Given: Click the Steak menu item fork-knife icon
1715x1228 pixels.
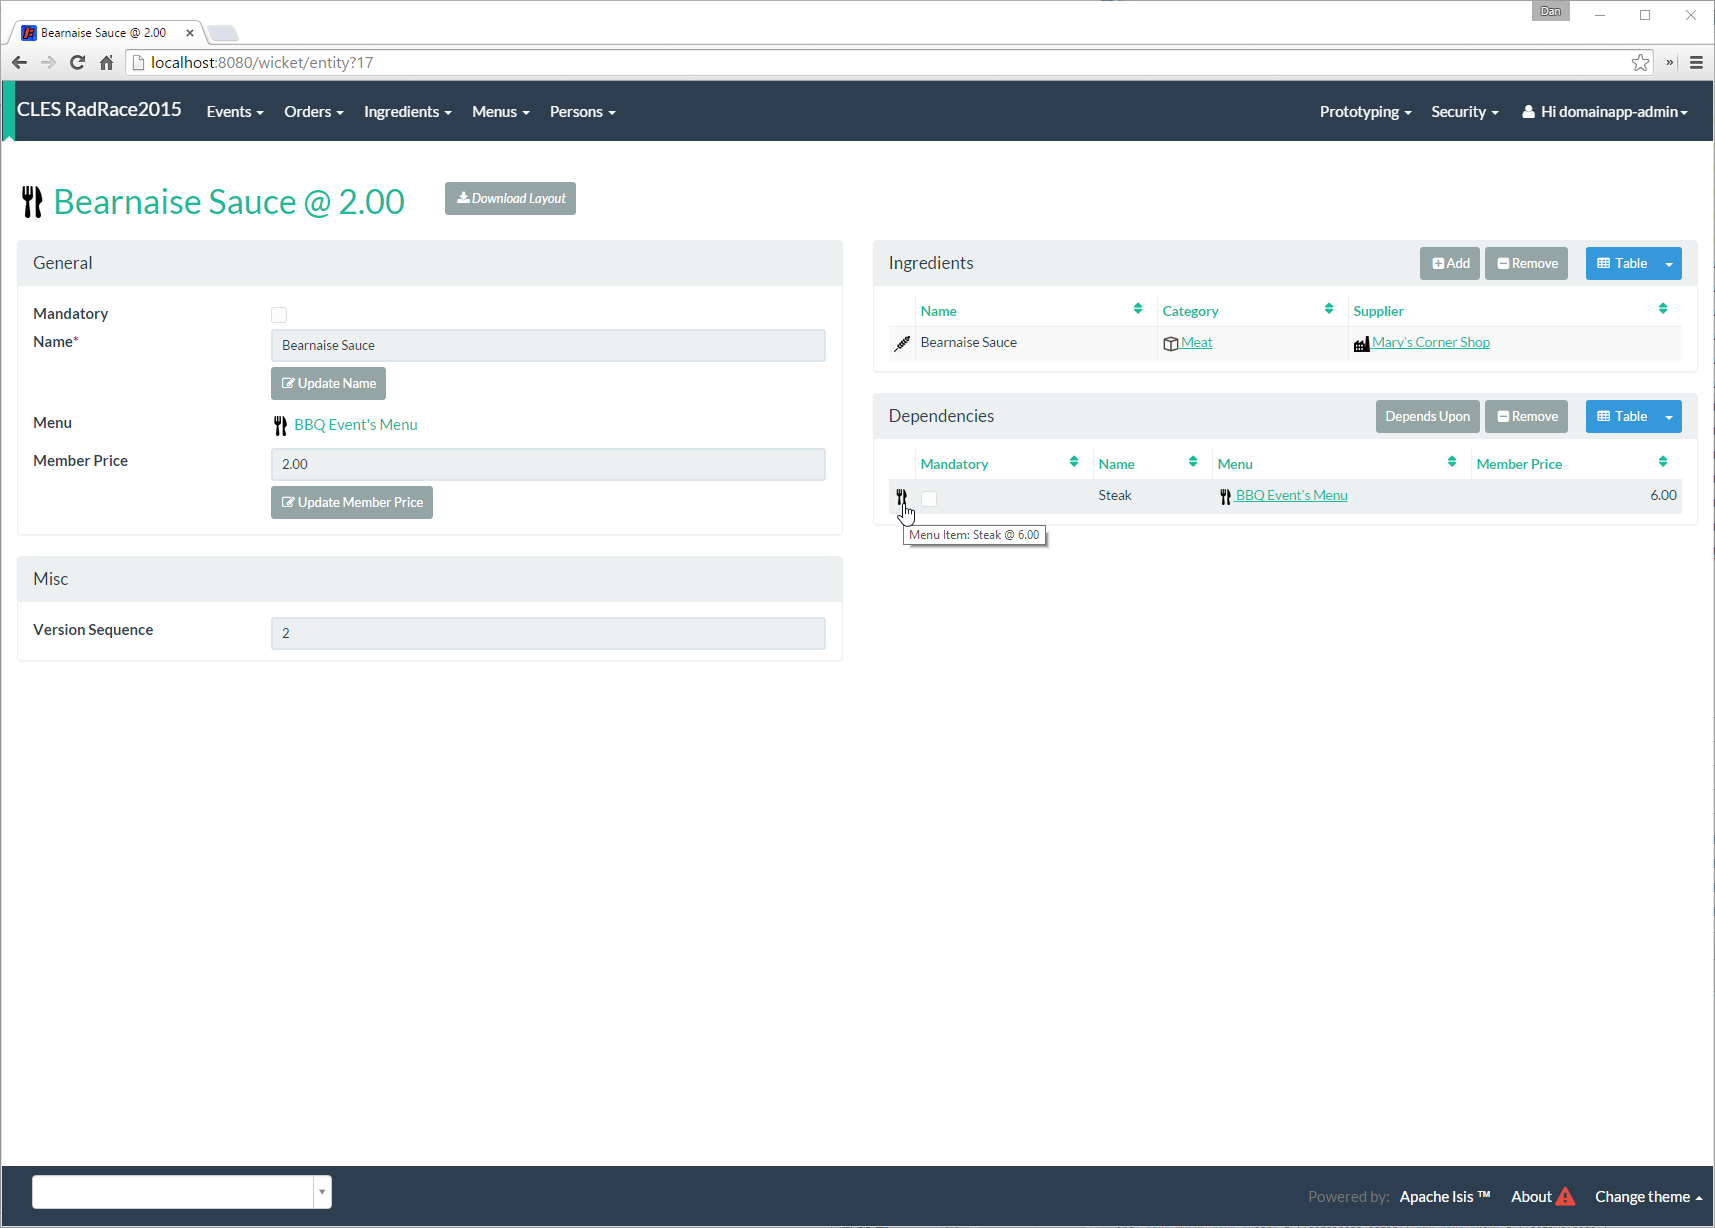Looking at the screenshot, I should pos(901,496).
